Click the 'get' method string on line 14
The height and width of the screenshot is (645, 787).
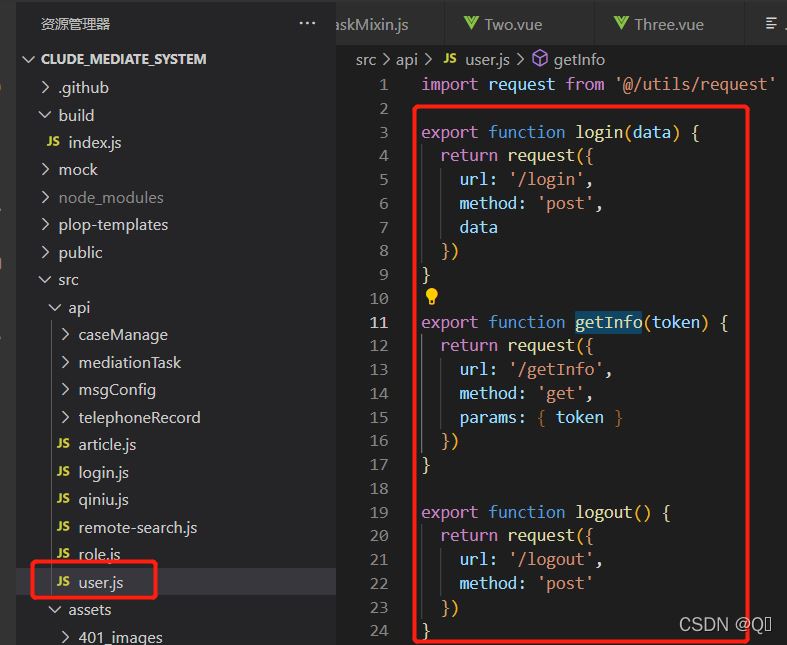[561, 394]
